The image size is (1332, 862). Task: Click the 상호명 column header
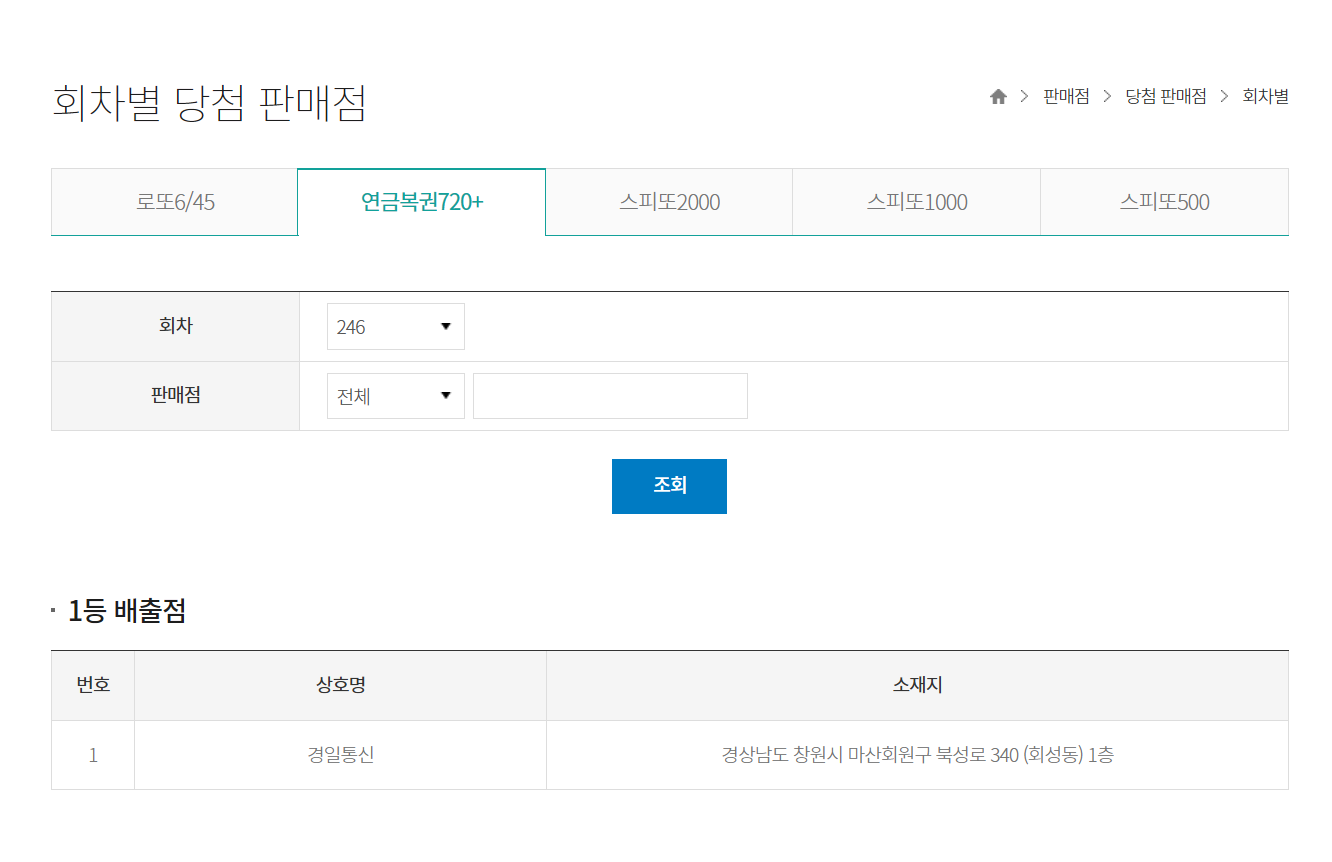click(x=341, y=686)
